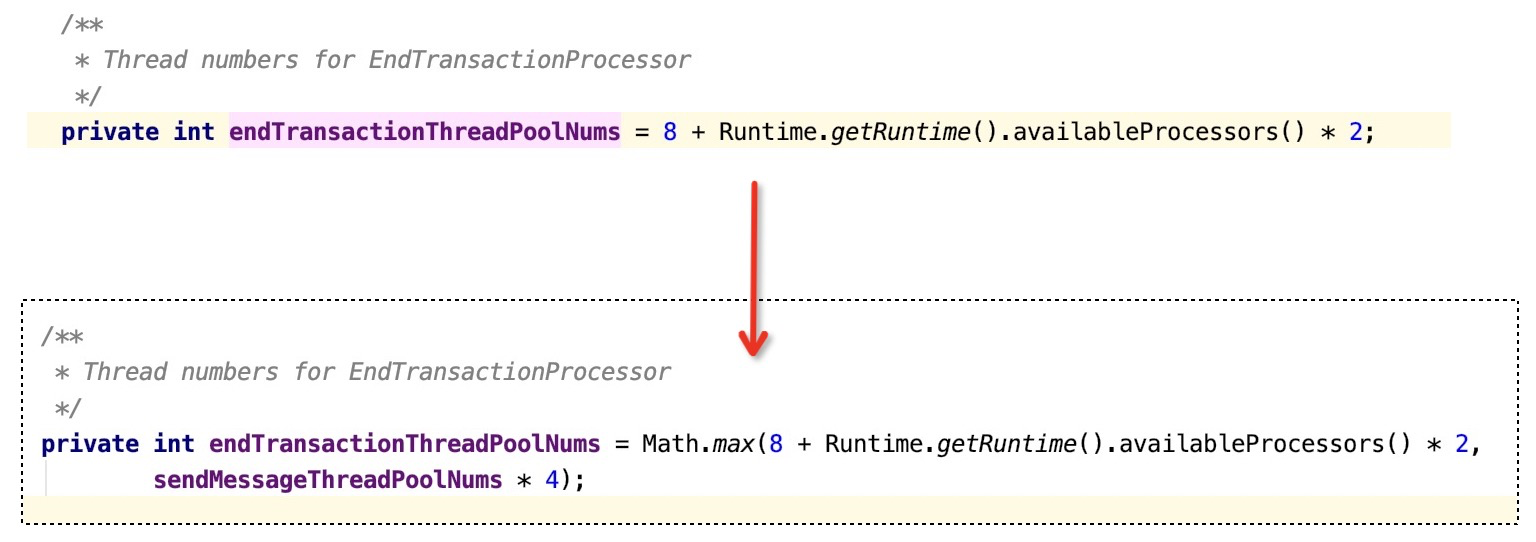Click the 'private' keyword in the bottom snippet
The width and height of the screenshot is (1536, 542).
pos(90,444)
